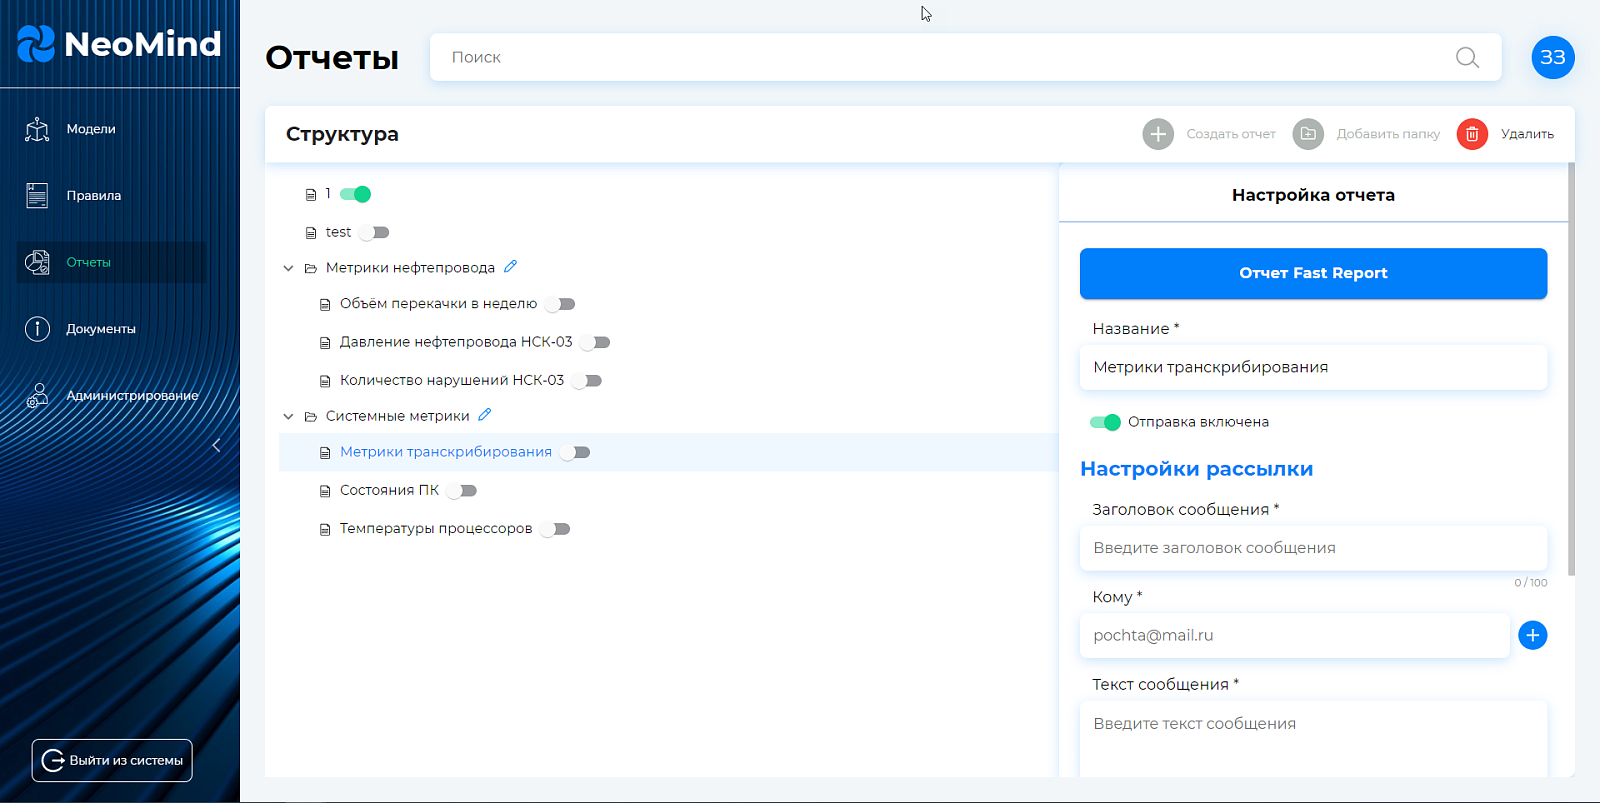
Task: Click the plus icon for Создать отчет
Action: (1158, 134)
